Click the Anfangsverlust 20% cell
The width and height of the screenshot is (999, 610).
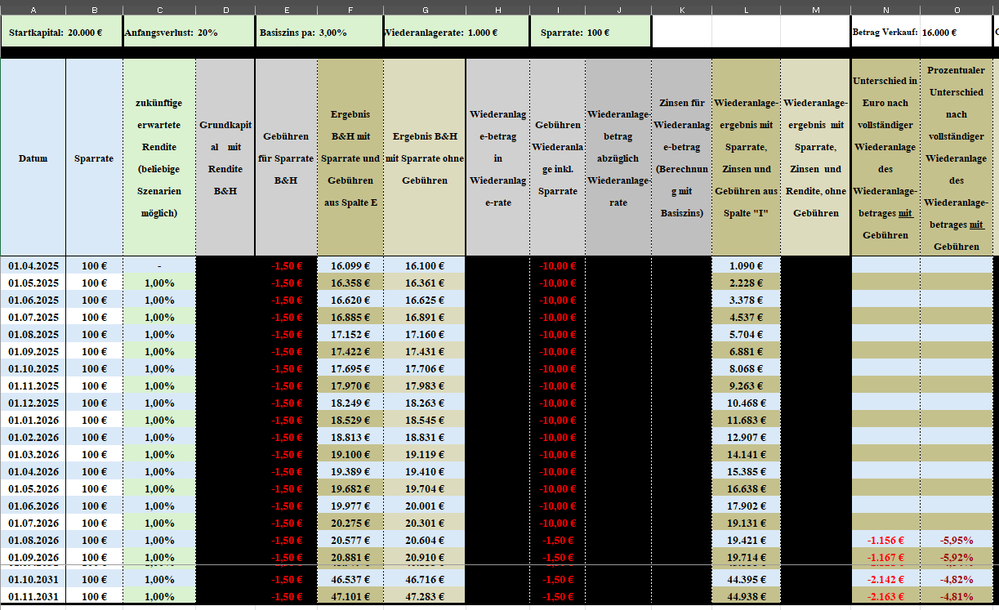coord(189,33)
